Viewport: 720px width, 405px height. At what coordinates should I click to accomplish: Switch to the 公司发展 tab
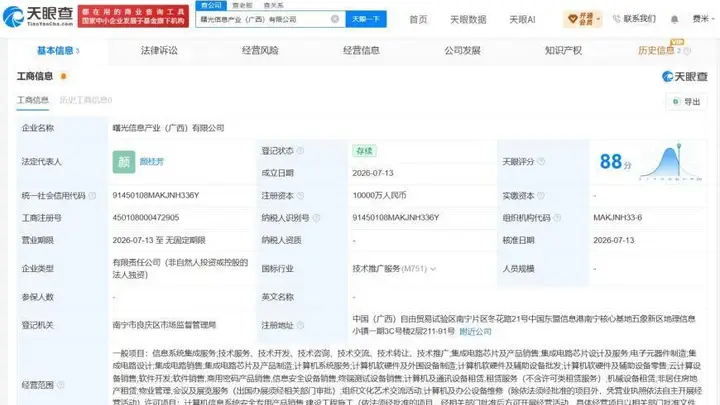pyautogui.click(x=462, y=51)
